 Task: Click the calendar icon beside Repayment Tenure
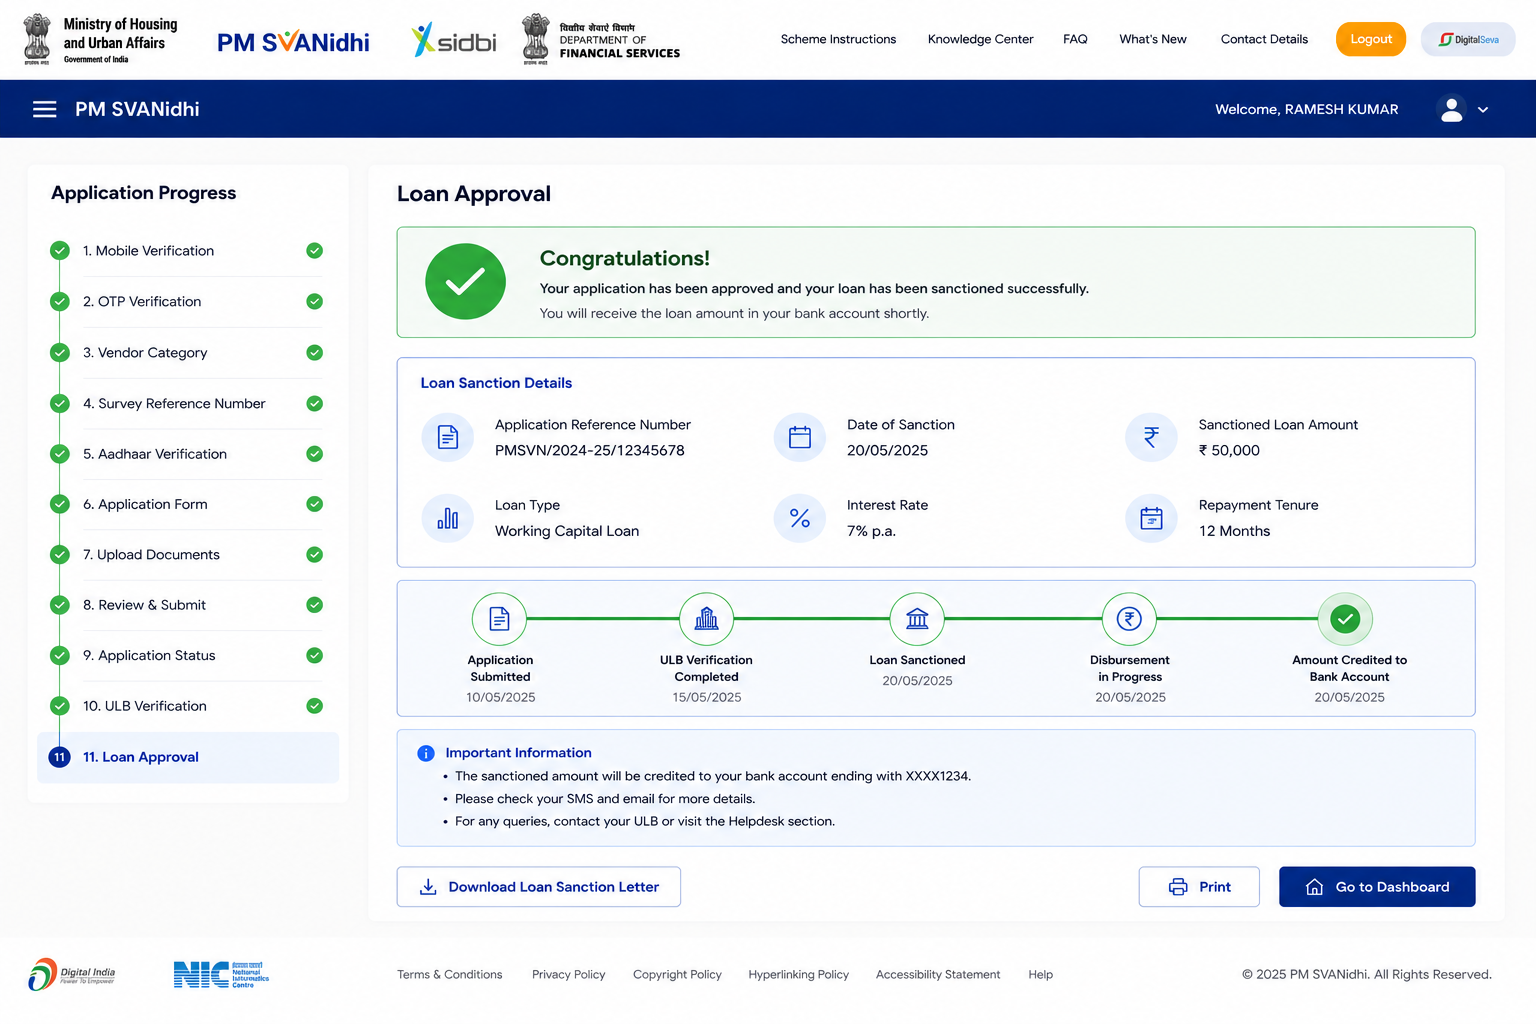click(1151, 518)
